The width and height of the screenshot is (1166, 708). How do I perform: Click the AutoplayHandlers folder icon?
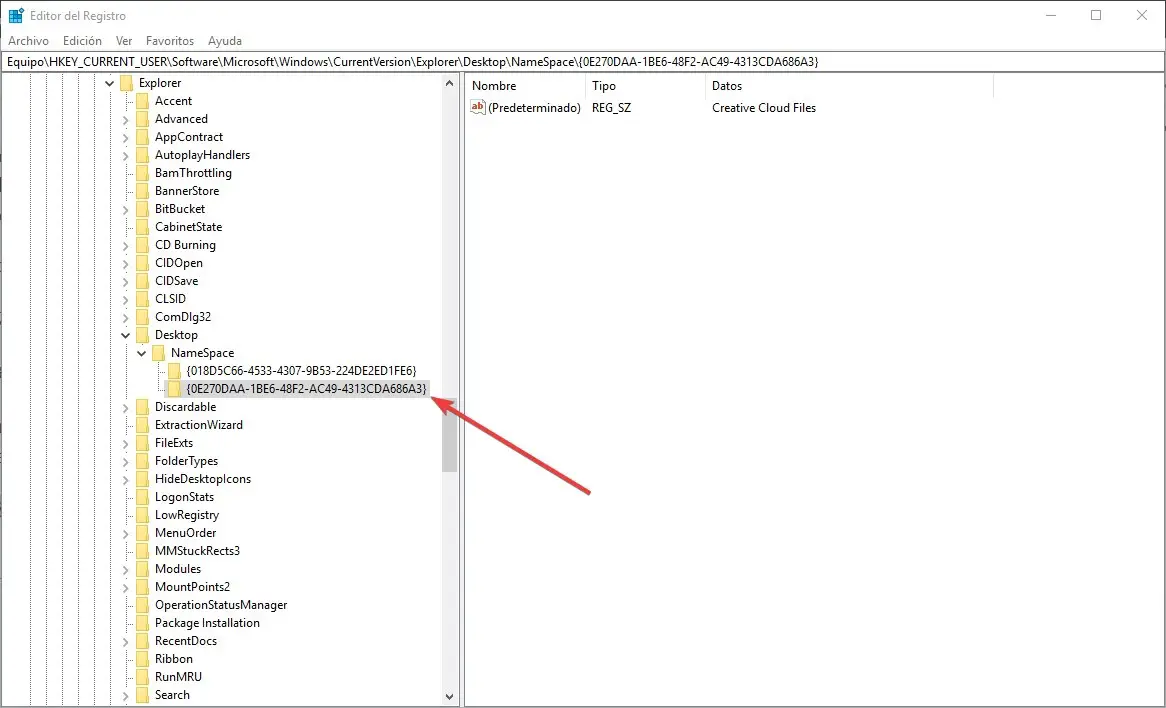(x=143, y=155)
